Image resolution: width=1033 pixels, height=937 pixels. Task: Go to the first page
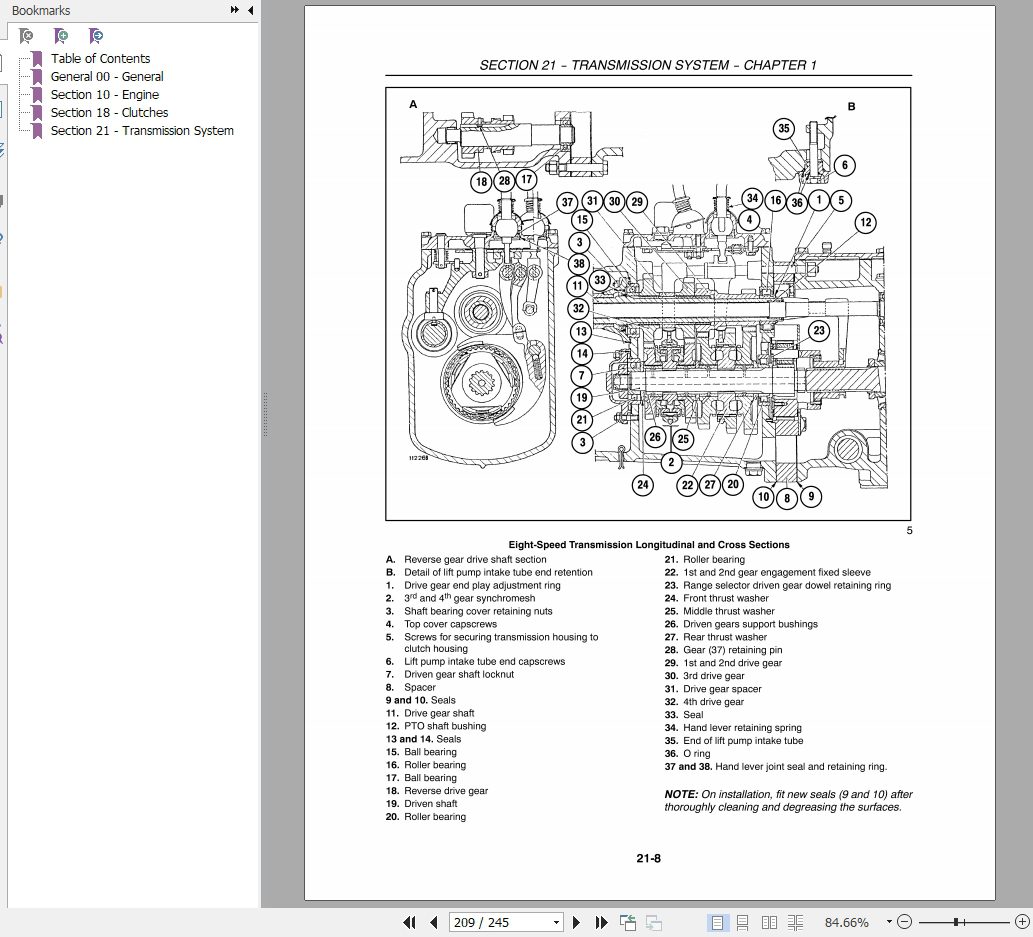pyautogui.click(x=409, y=923)
